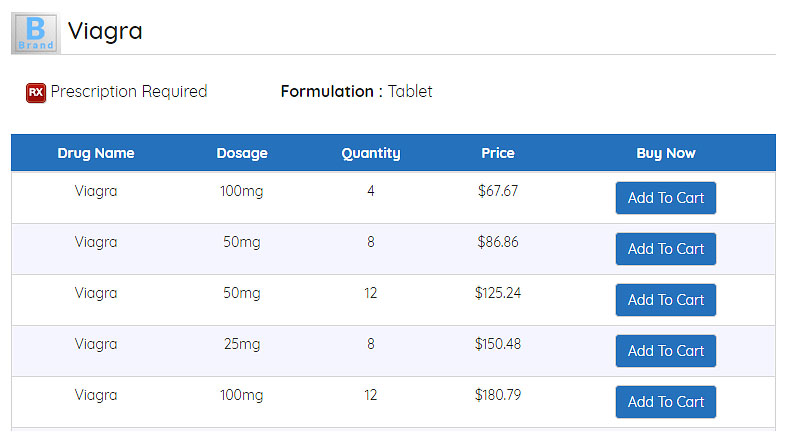Click the 100mg dosage in the $67.67 row
Screen dimensions: 786x443
[242, 191]
